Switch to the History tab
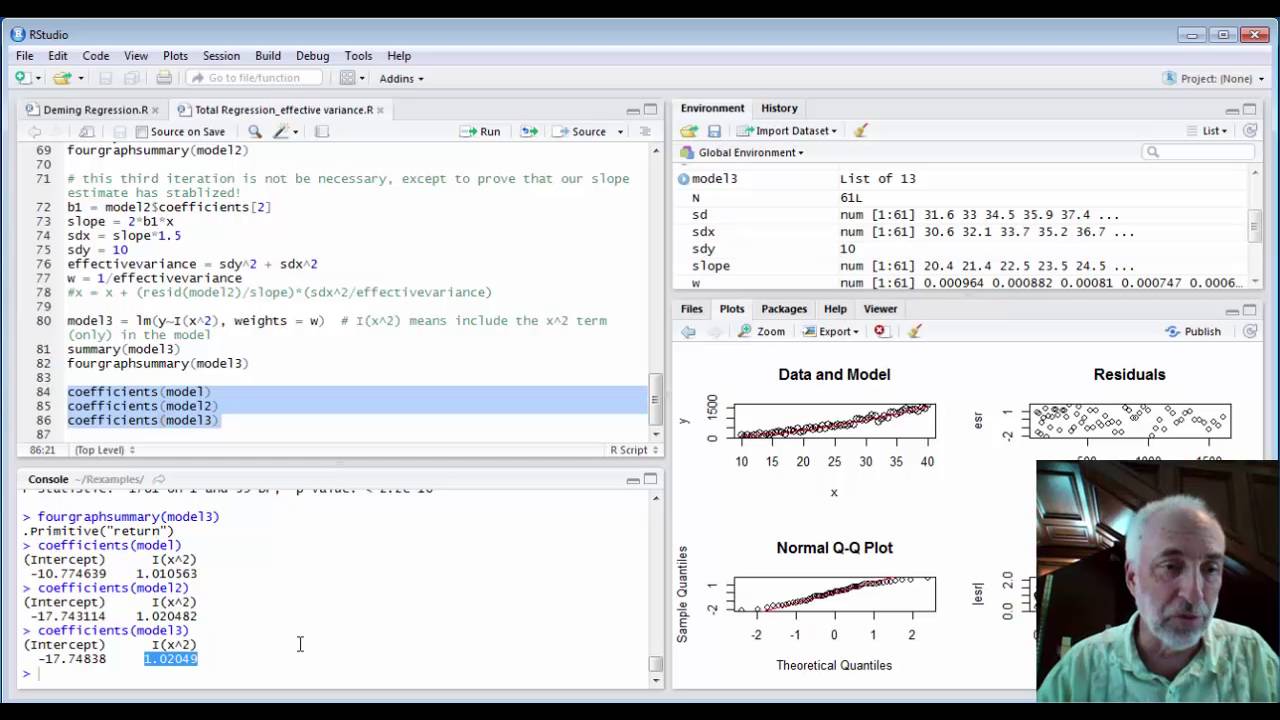The height and width of the screenshot is (720, 1280). [x=779, y=108]
